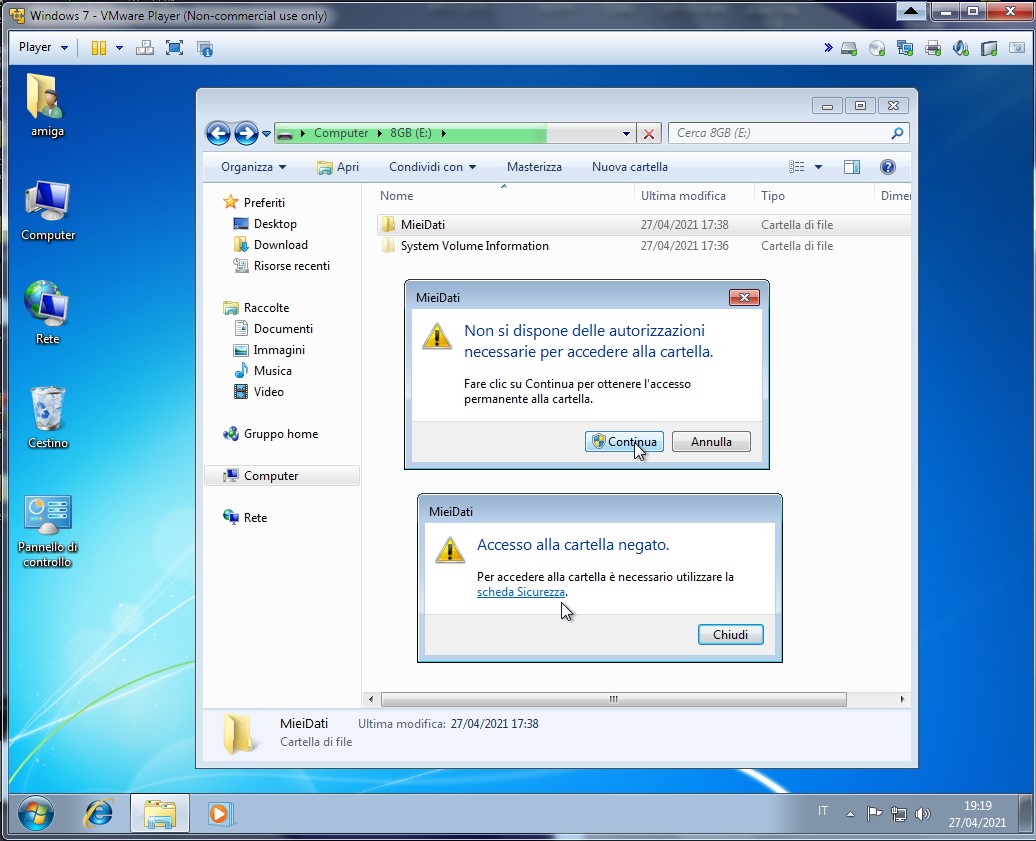Open Windows Media Player from taskbar

point(219,813)
